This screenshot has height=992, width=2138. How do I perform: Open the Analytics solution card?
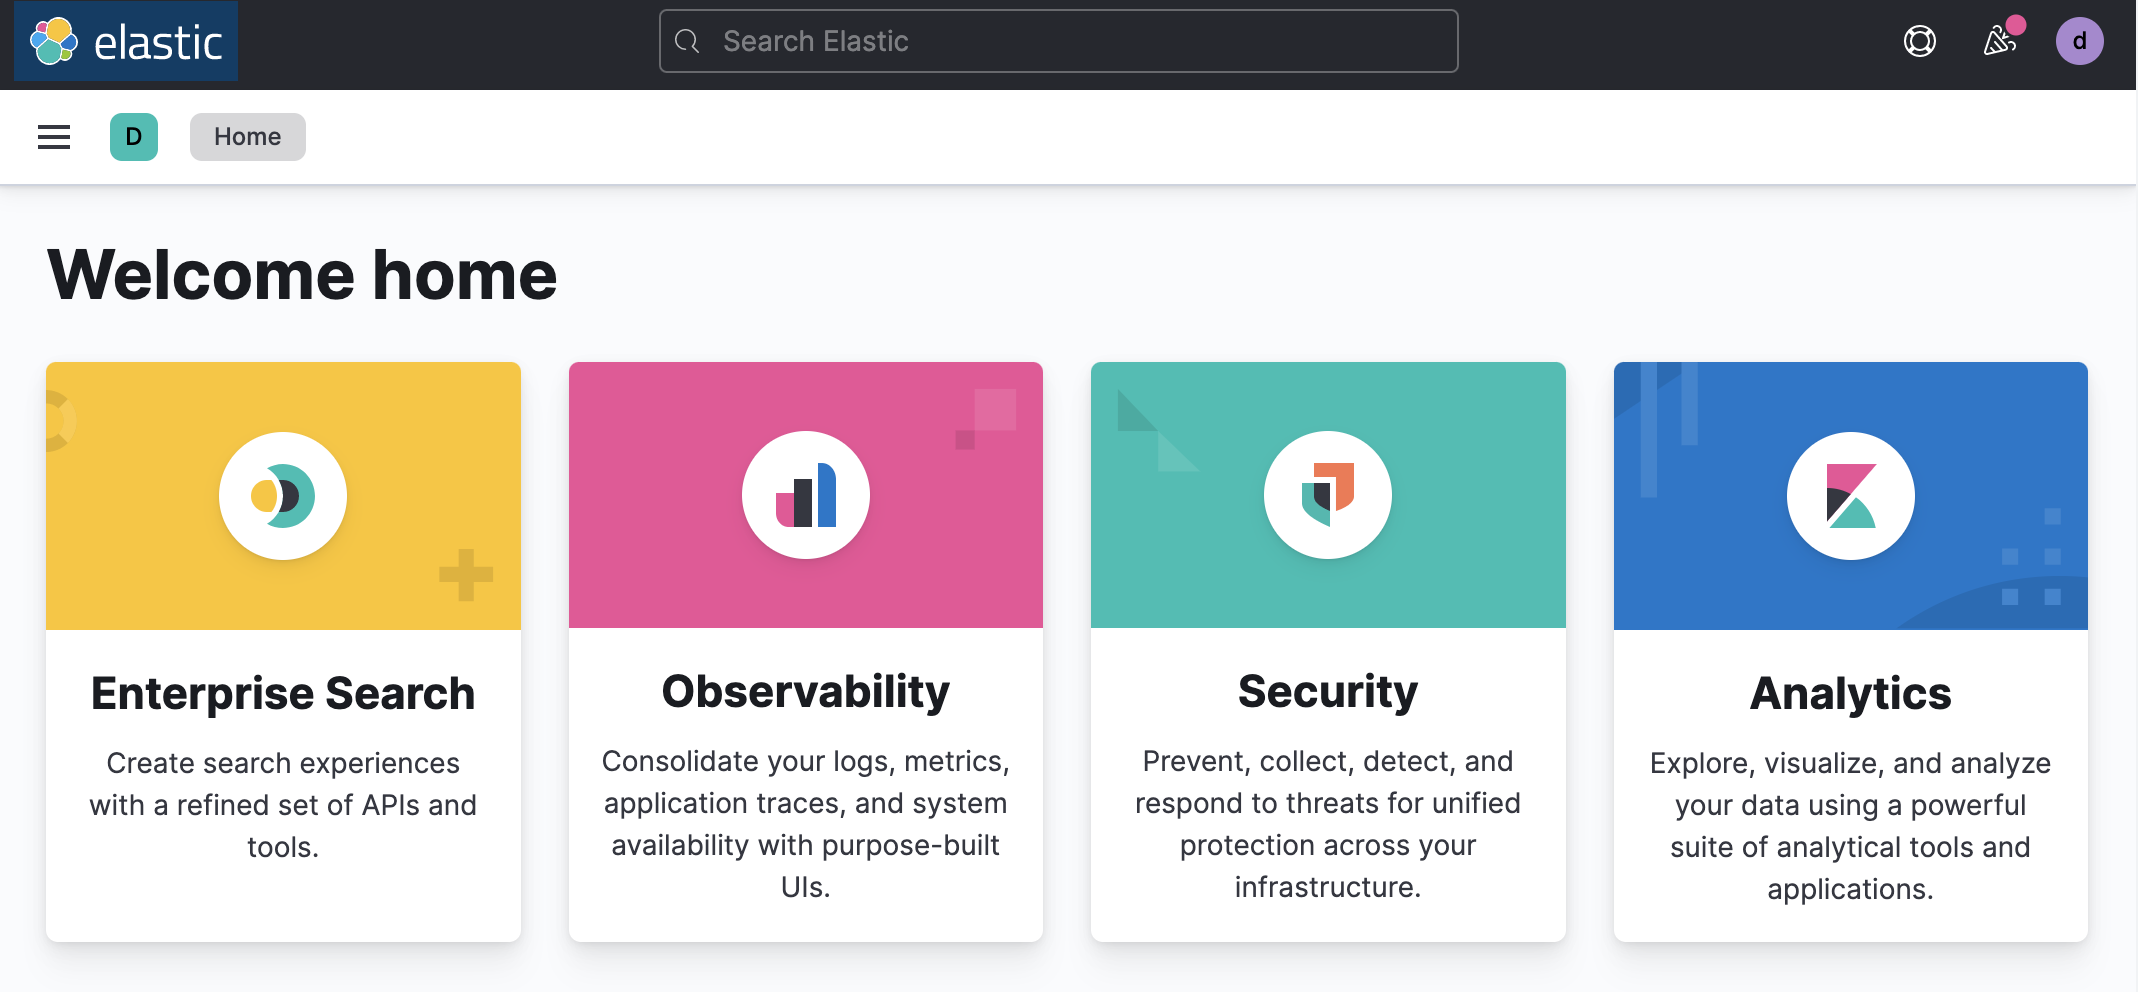click(1850, 693)
